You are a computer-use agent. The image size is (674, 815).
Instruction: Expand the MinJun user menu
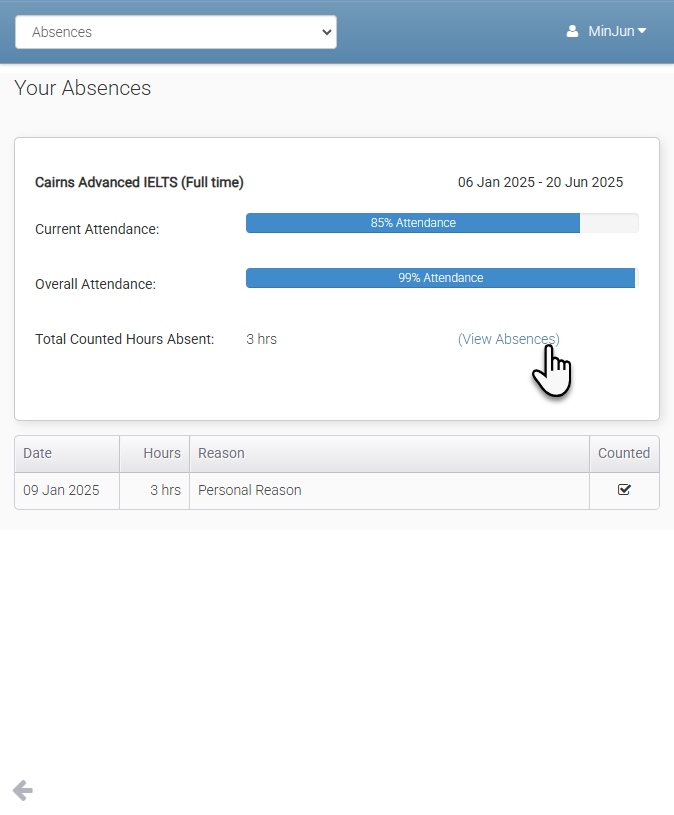point(616,31)
